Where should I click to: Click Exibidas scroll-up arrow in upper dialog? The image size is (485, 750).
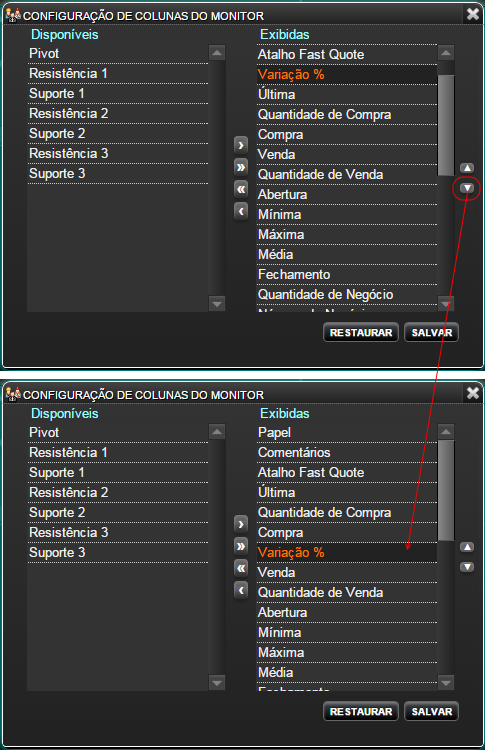(x=446, y=53)
